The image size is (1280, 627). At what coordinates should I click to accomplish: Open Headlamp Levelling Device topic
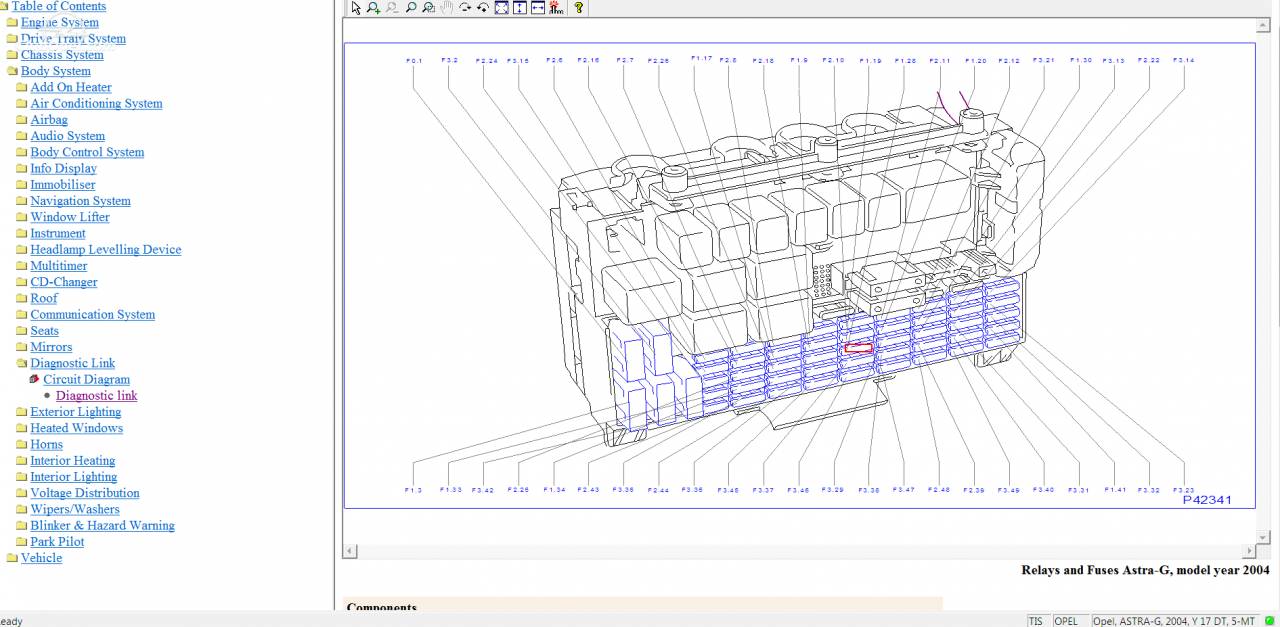coord(106,249)
